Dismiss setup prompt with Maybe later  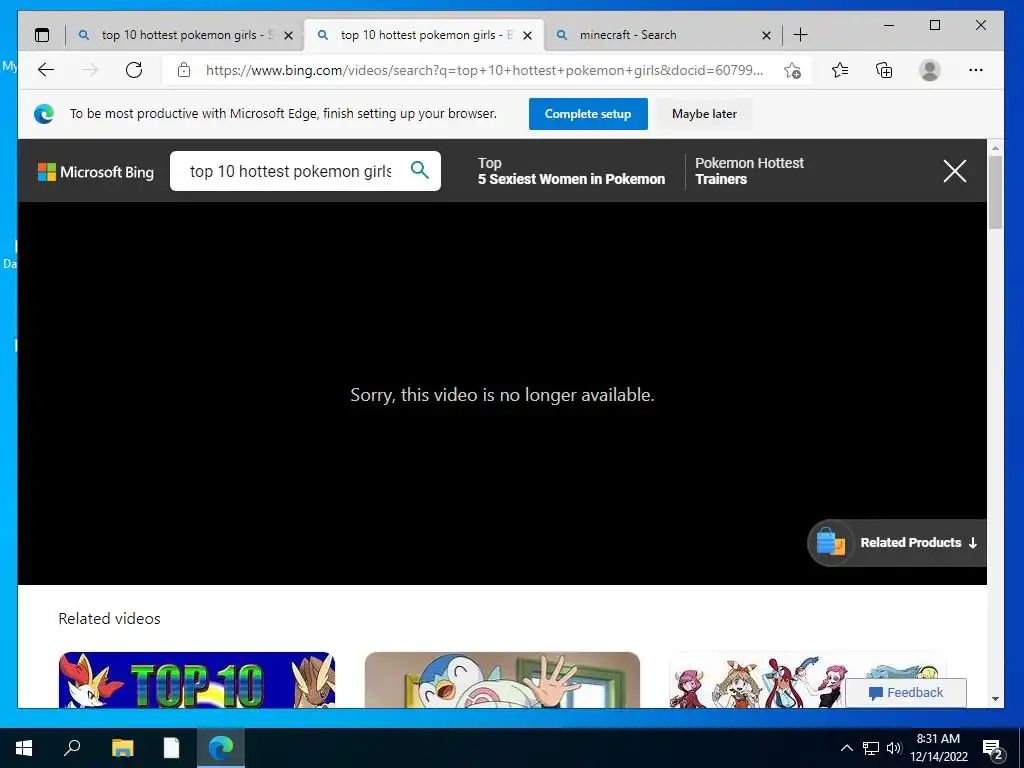coord(704,114)
